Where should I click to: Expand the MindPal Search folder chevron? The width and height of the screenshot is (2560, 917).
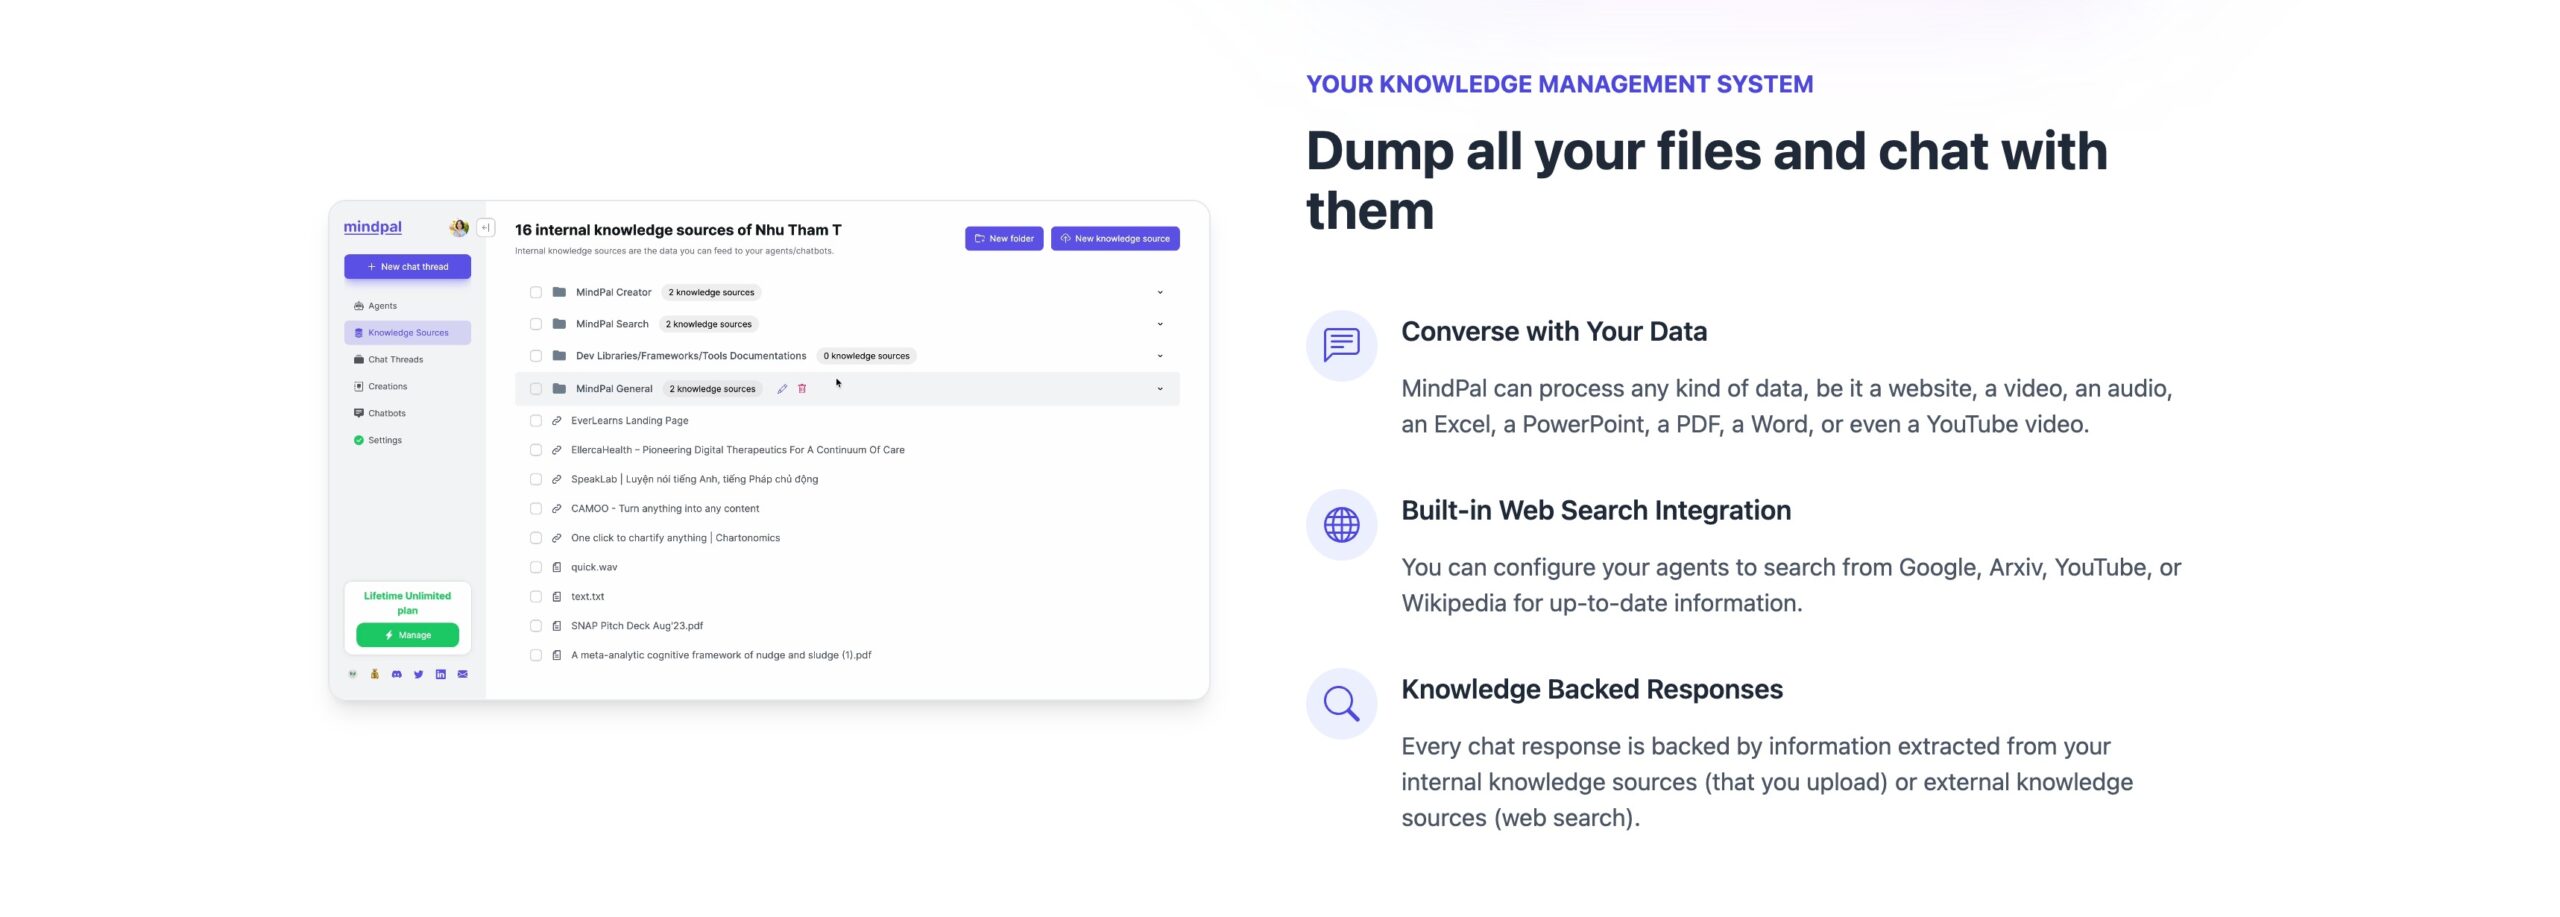click(1160, 325)
